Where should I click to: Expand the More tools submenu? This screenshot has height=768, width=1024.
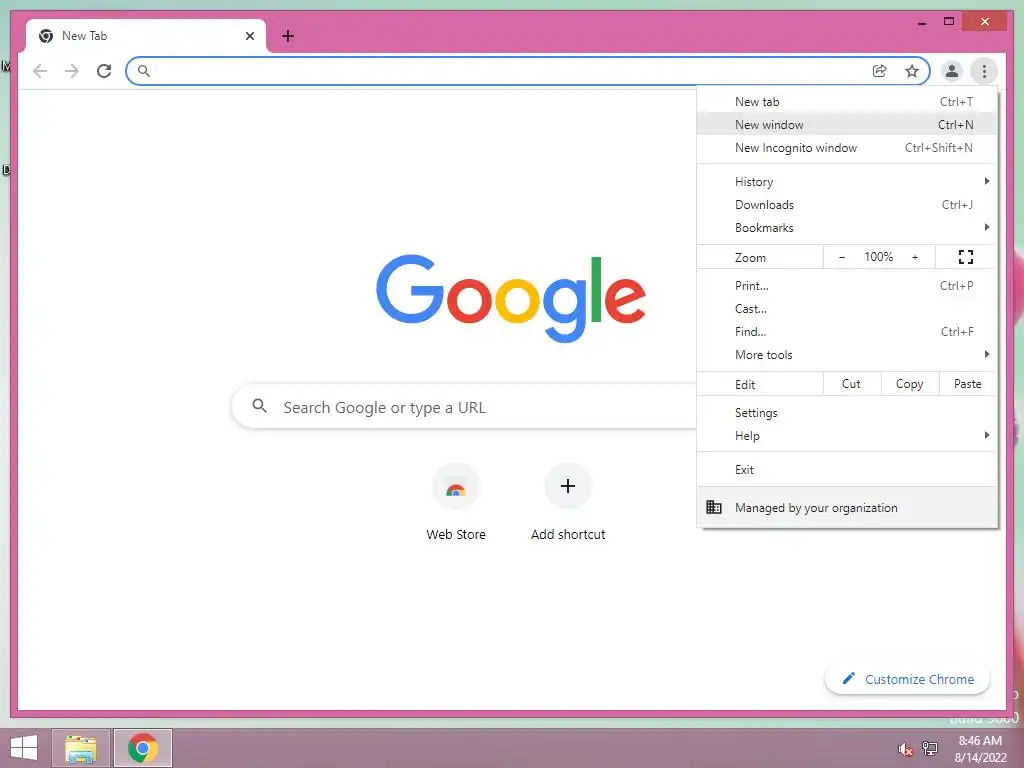pyautogui.click(x=847, y=355)
